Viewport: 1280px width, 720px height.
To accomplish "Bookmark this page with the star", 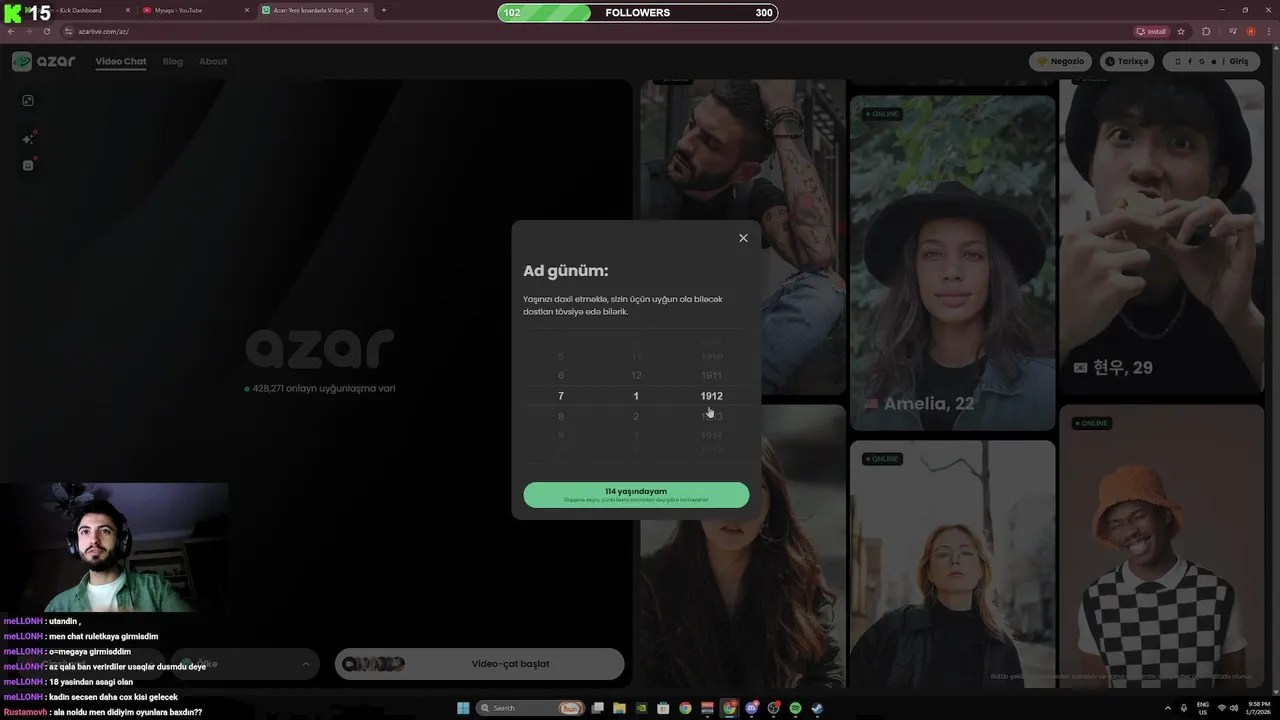I will coord(1181,31).
